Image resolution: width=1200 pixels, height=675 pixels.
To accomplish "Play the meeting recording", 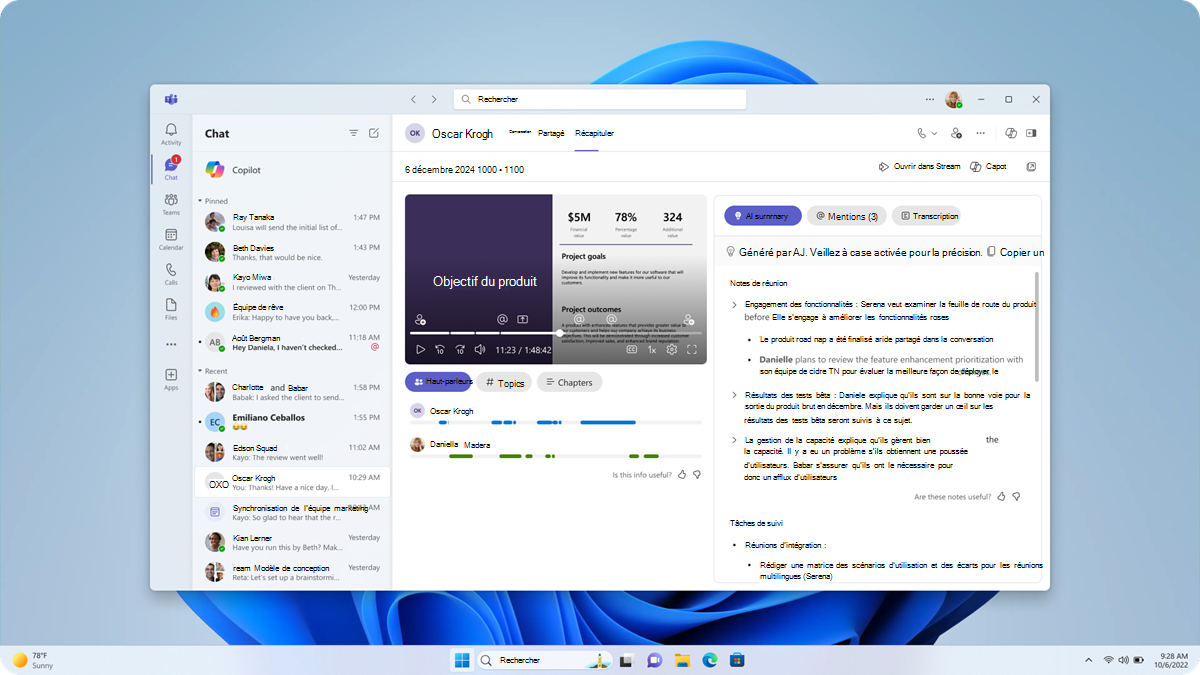I will (x=420, y=349).
